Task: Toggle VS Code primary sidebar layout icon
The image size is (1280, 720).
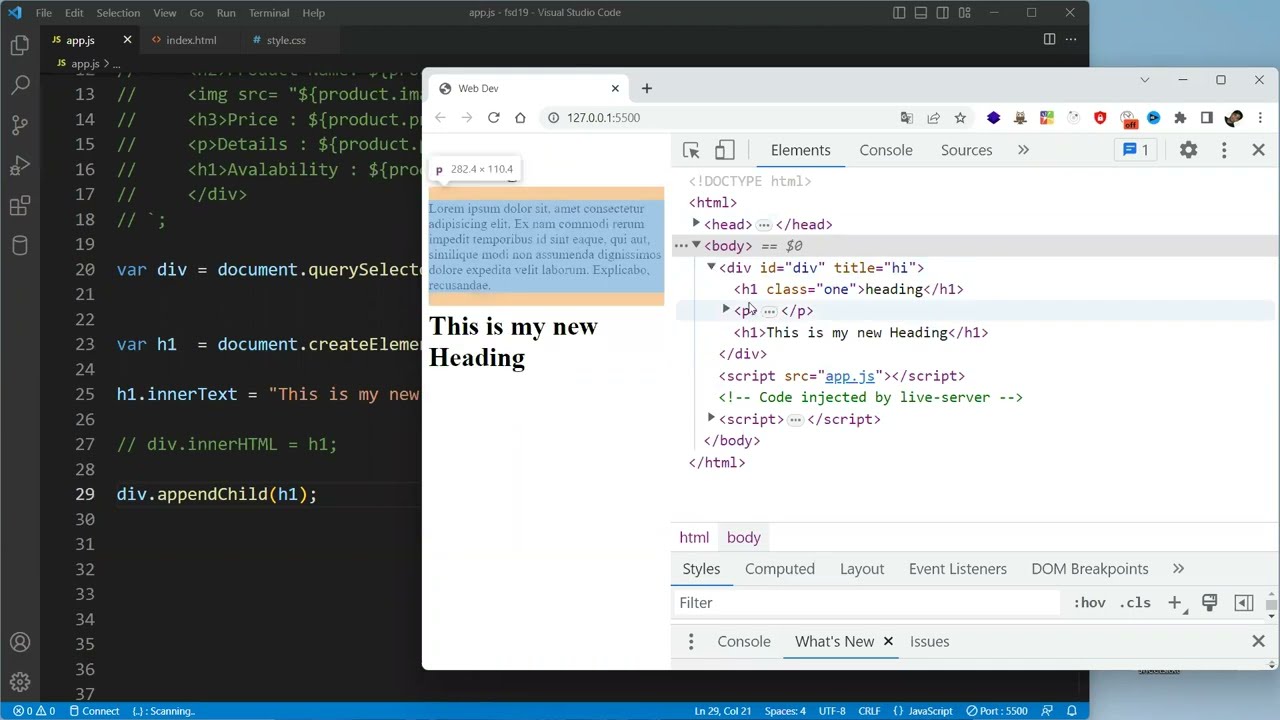Action: [899, 12]
